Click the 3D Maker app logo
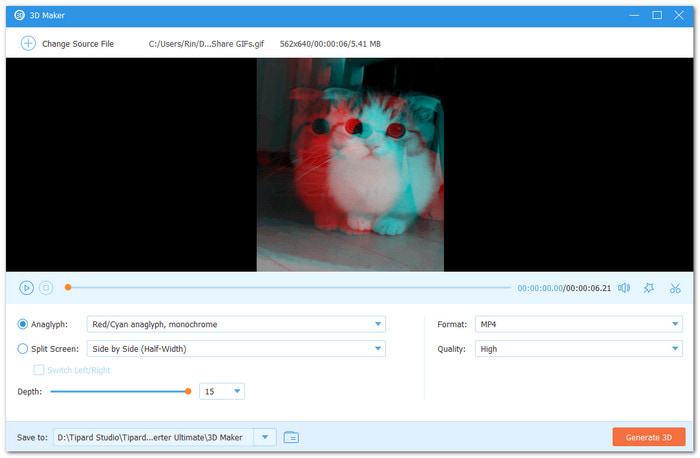This screenshot has height=458, width=700. point(19,15)
